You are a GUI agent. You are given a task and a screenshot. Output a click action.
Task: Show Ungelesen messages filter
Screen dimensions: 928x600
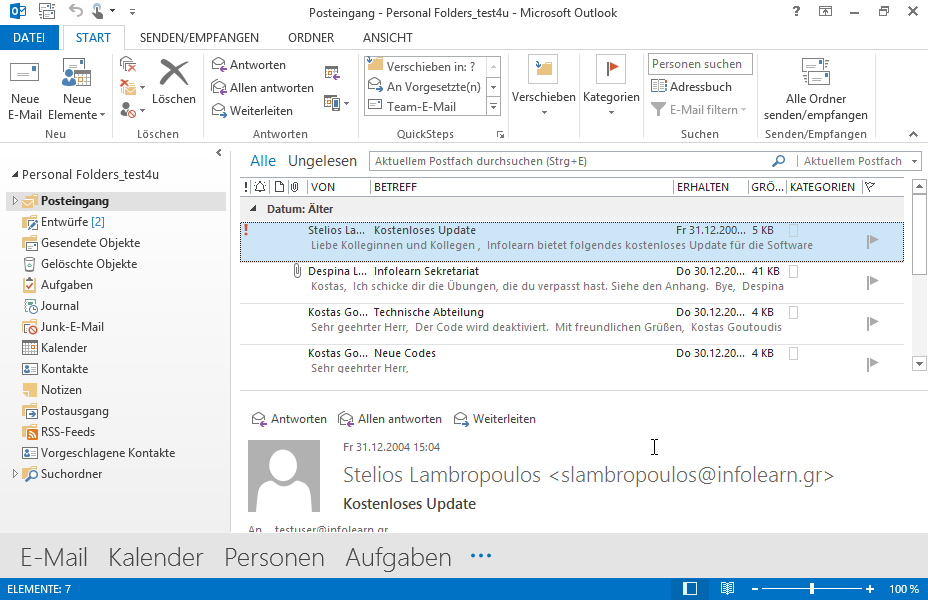tap(322, 161)
